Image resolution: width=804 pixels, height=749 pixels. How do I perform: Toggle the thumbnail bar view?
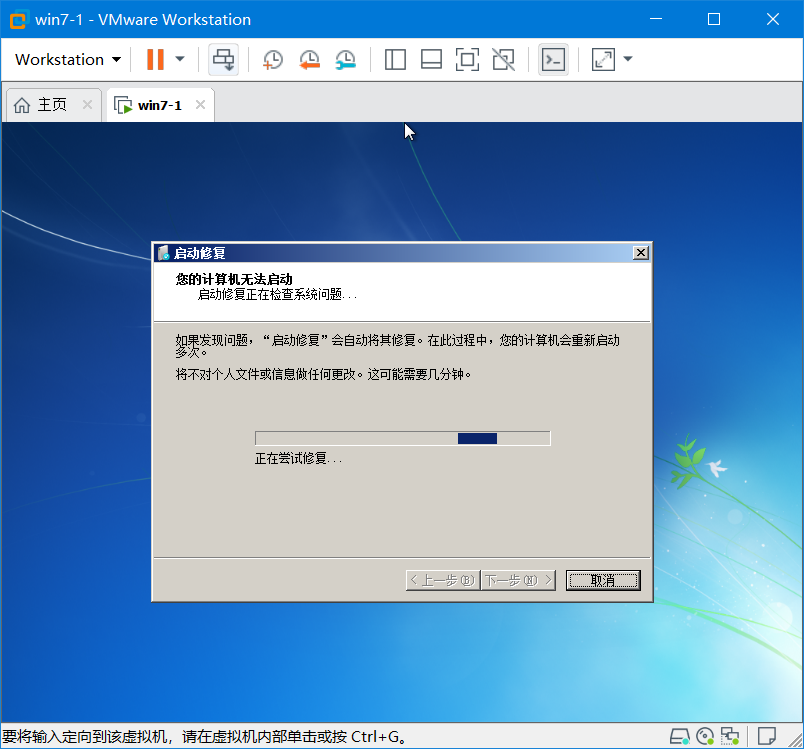(x=431, y=59)
